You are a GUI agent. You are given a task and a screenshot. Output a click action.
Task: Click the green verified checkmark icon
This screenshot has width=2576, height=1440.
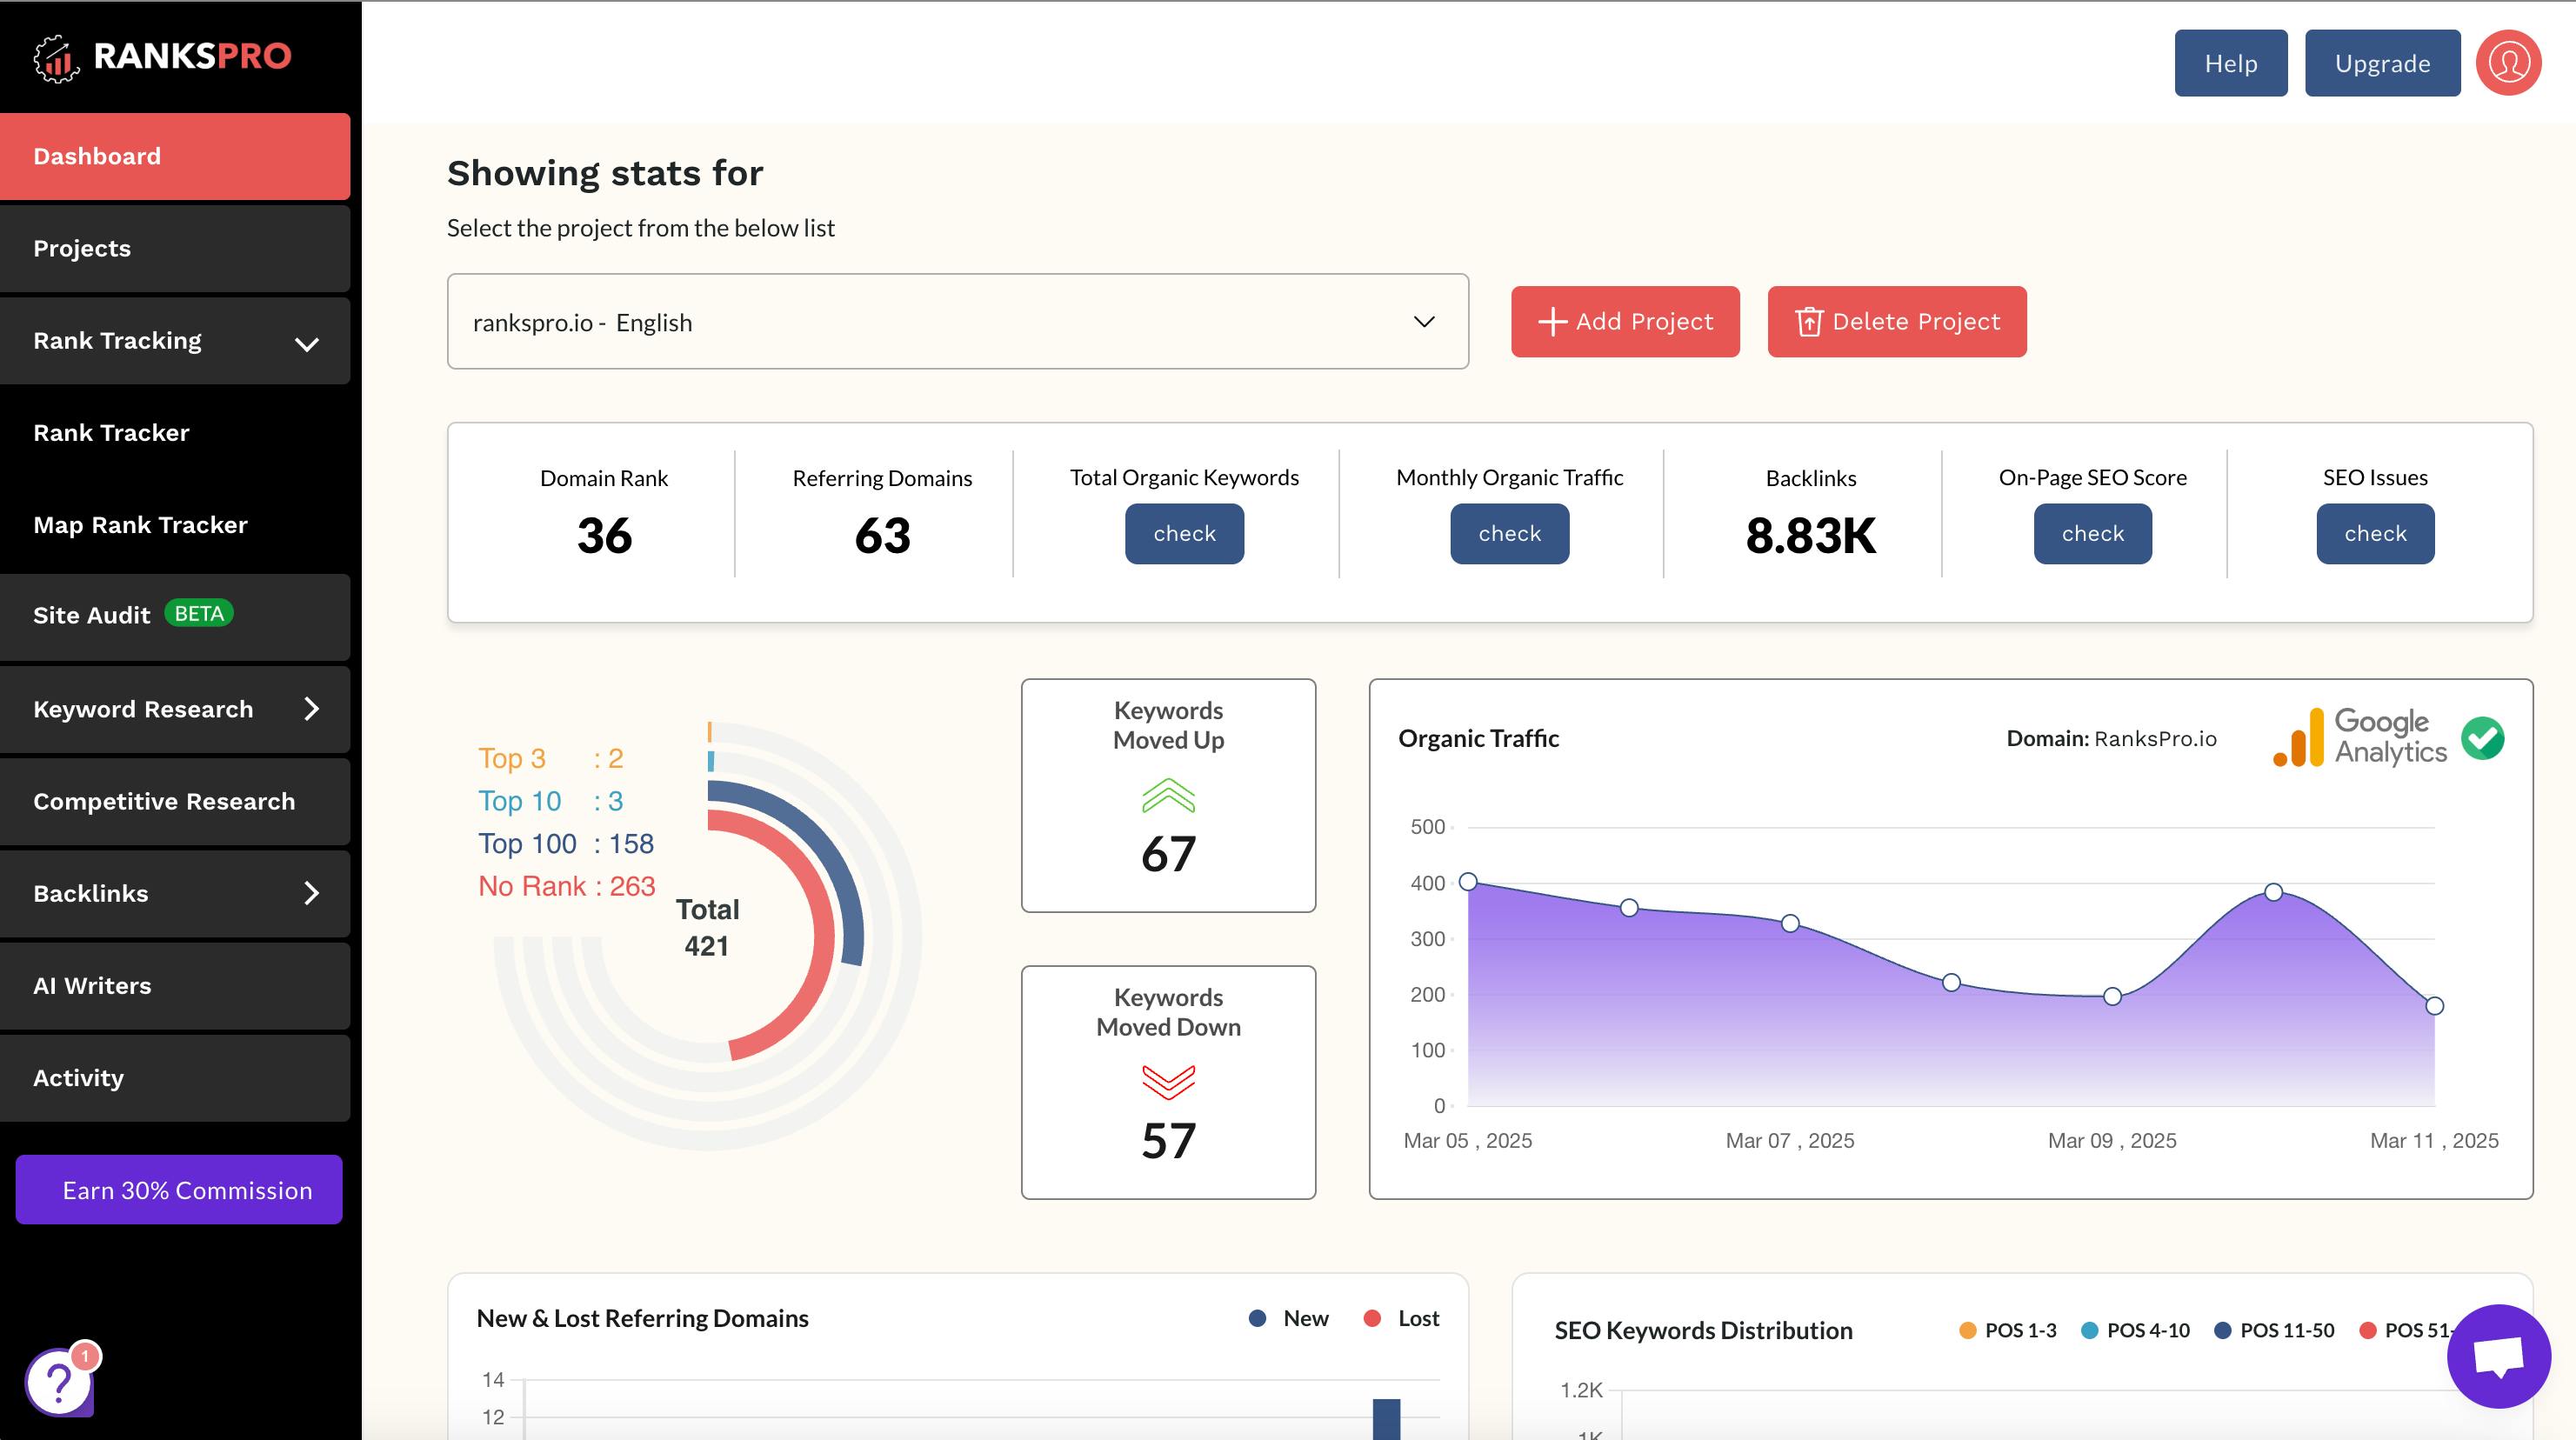click(2482, 738)
